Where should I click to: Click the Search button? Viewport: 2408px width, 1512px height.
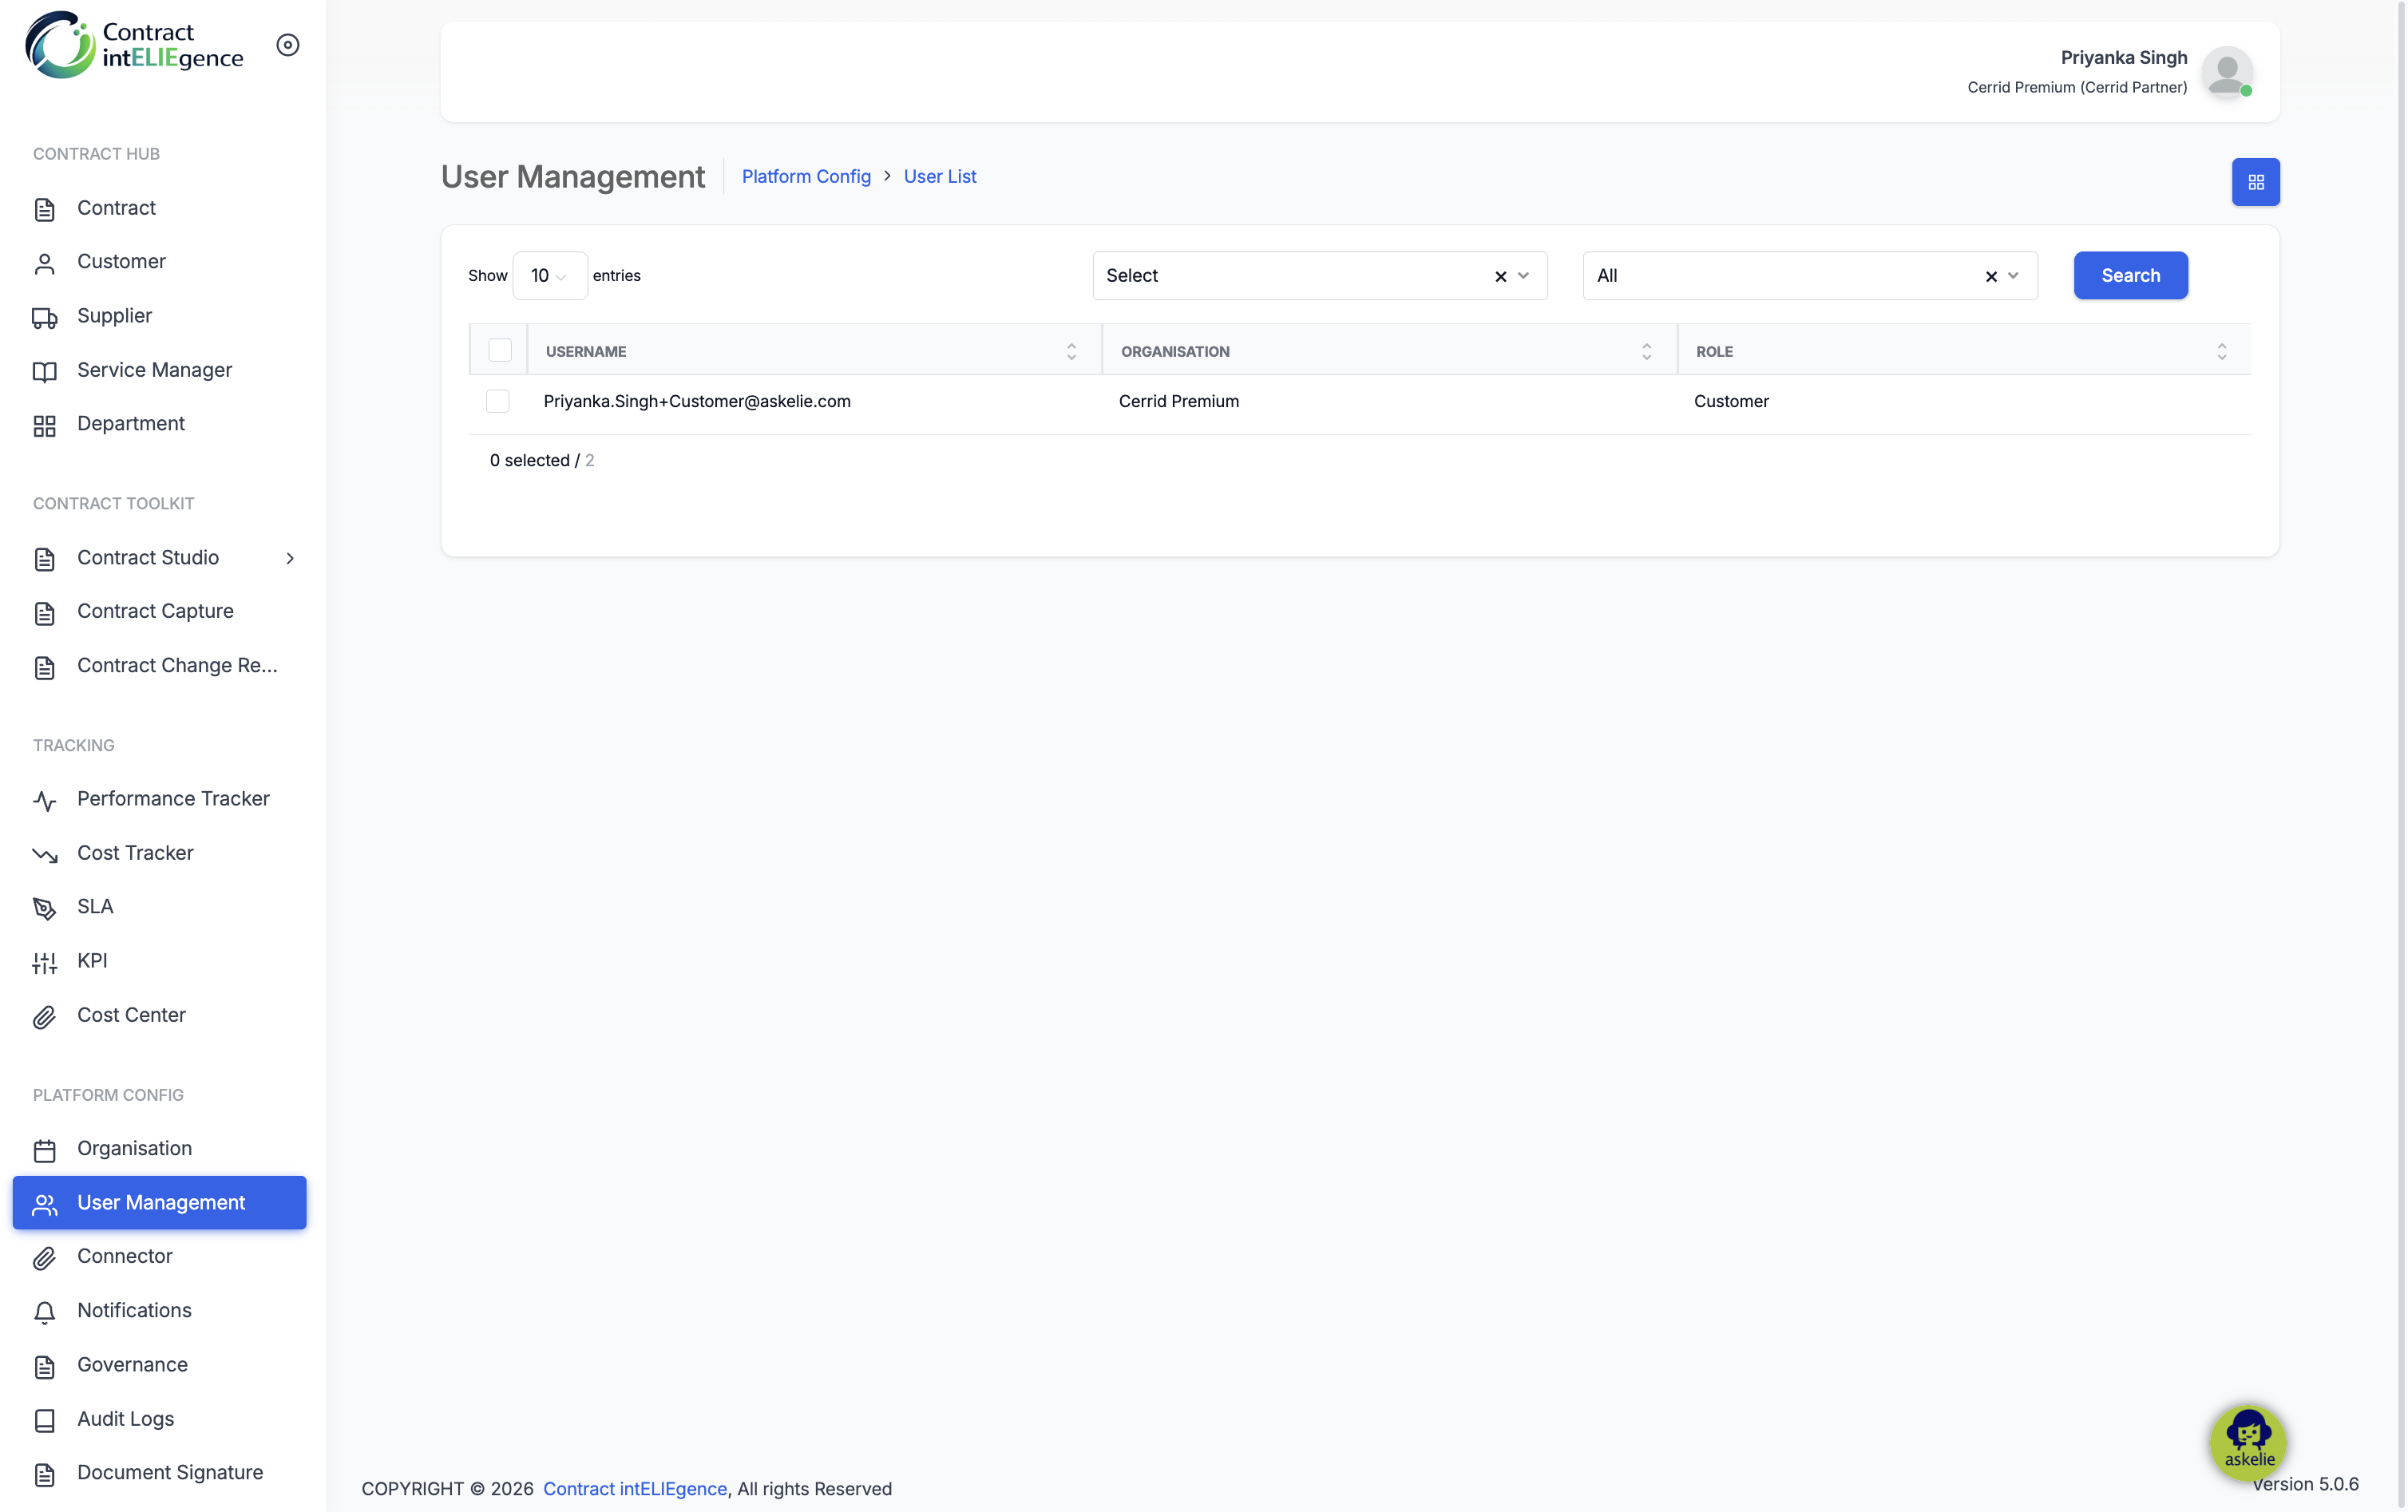[x=2130, y=275]
